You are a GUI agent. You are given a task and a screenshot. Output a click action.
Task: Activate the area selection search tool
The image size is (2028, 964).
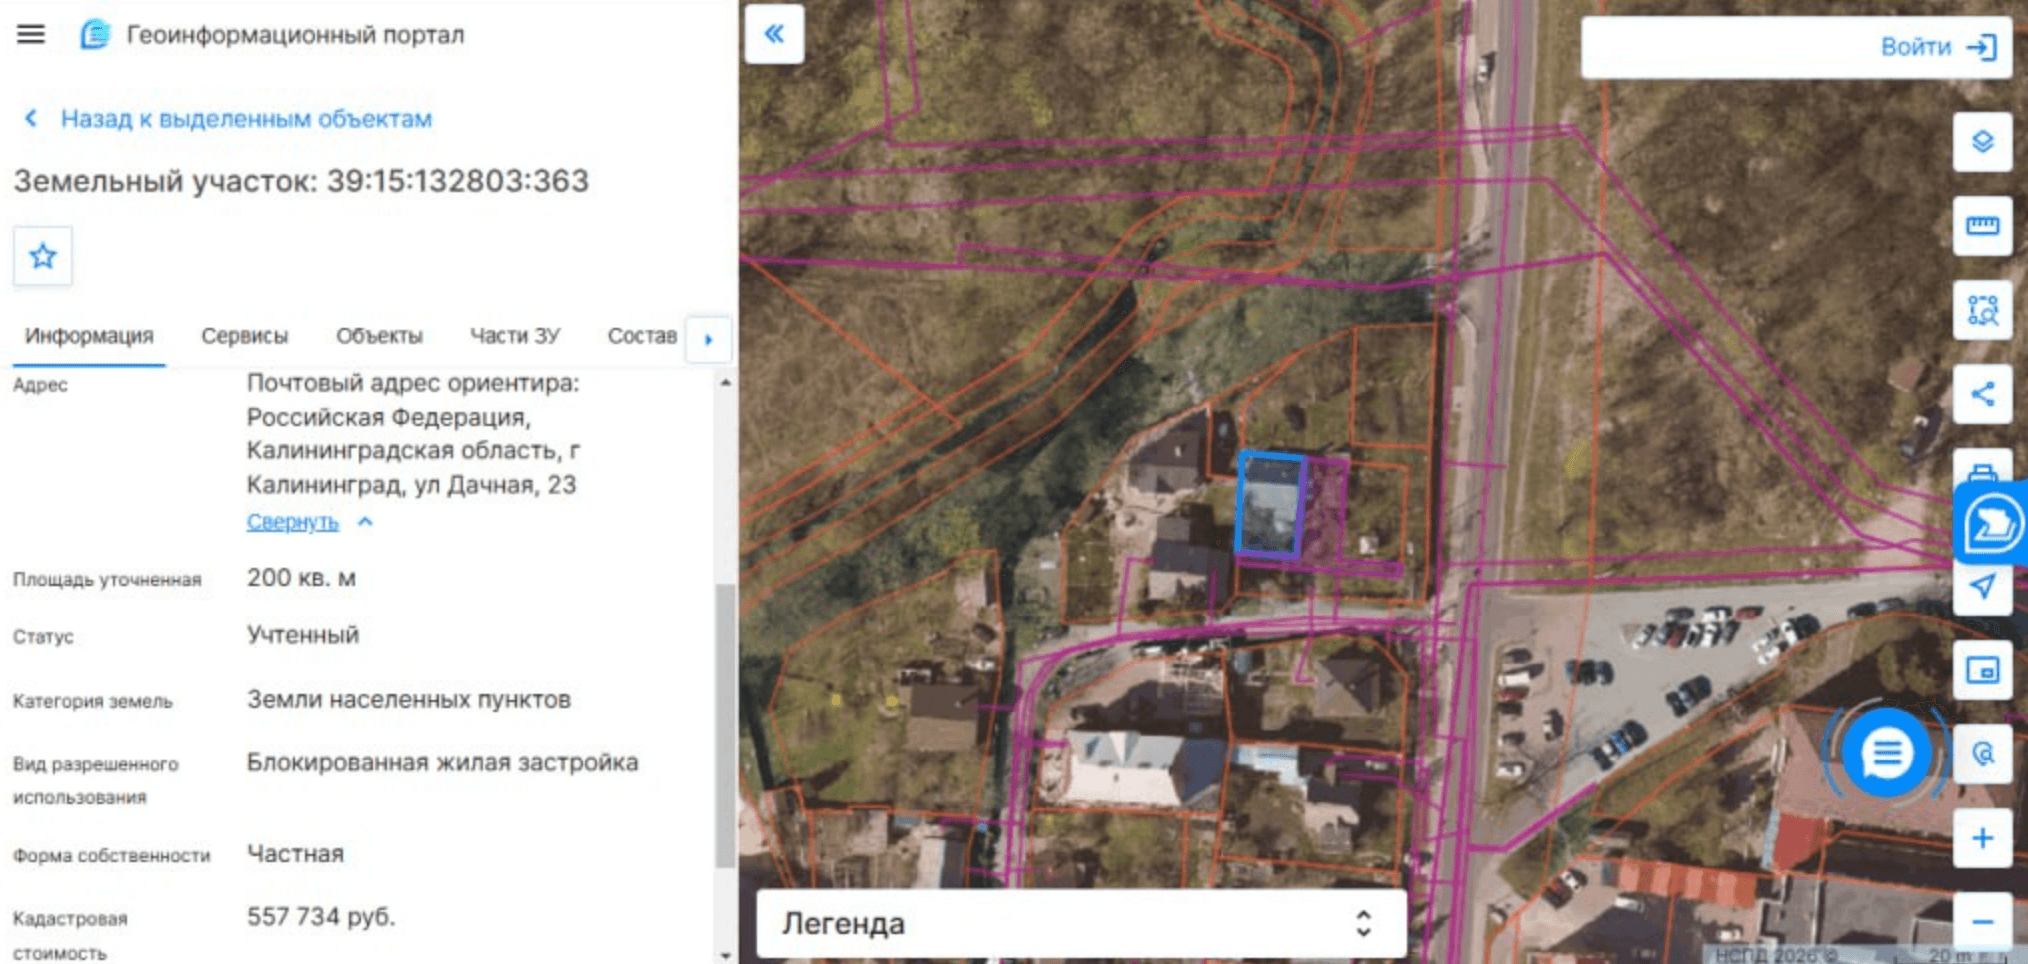(x=1982, y=311)
